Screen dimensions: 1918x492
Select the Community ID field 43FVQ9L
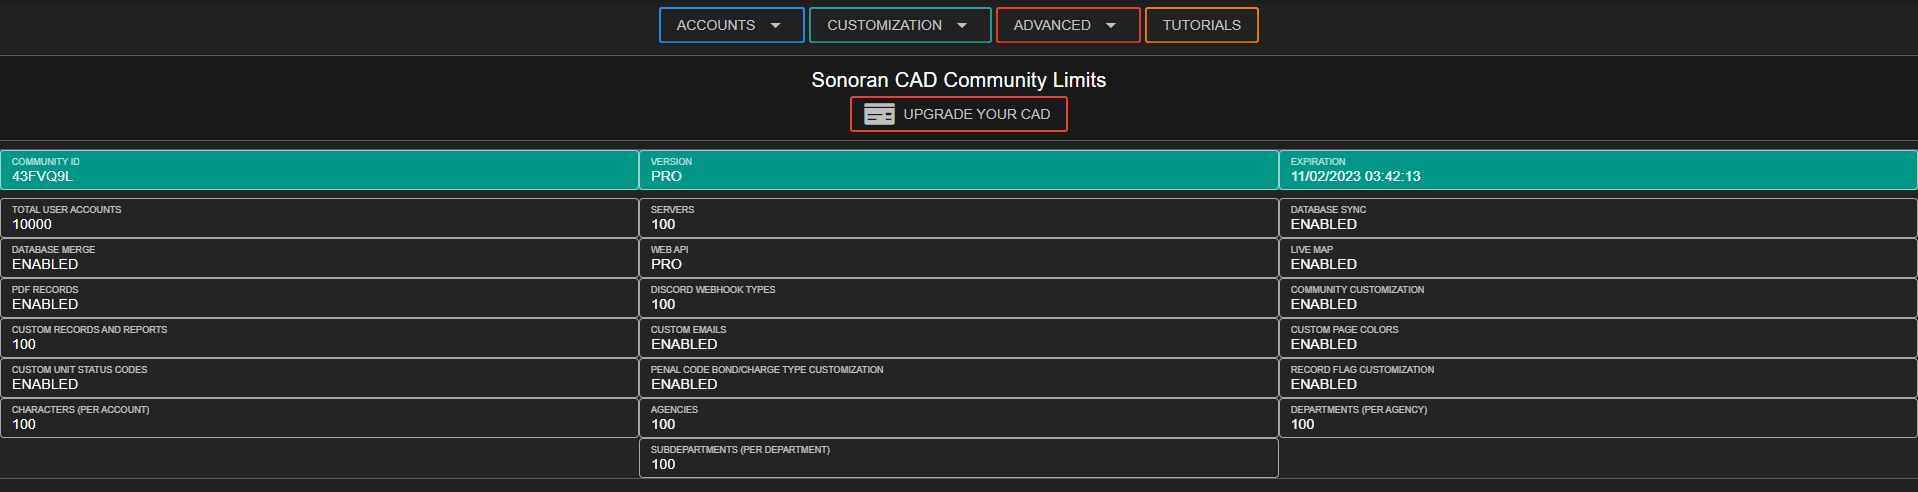319,170
